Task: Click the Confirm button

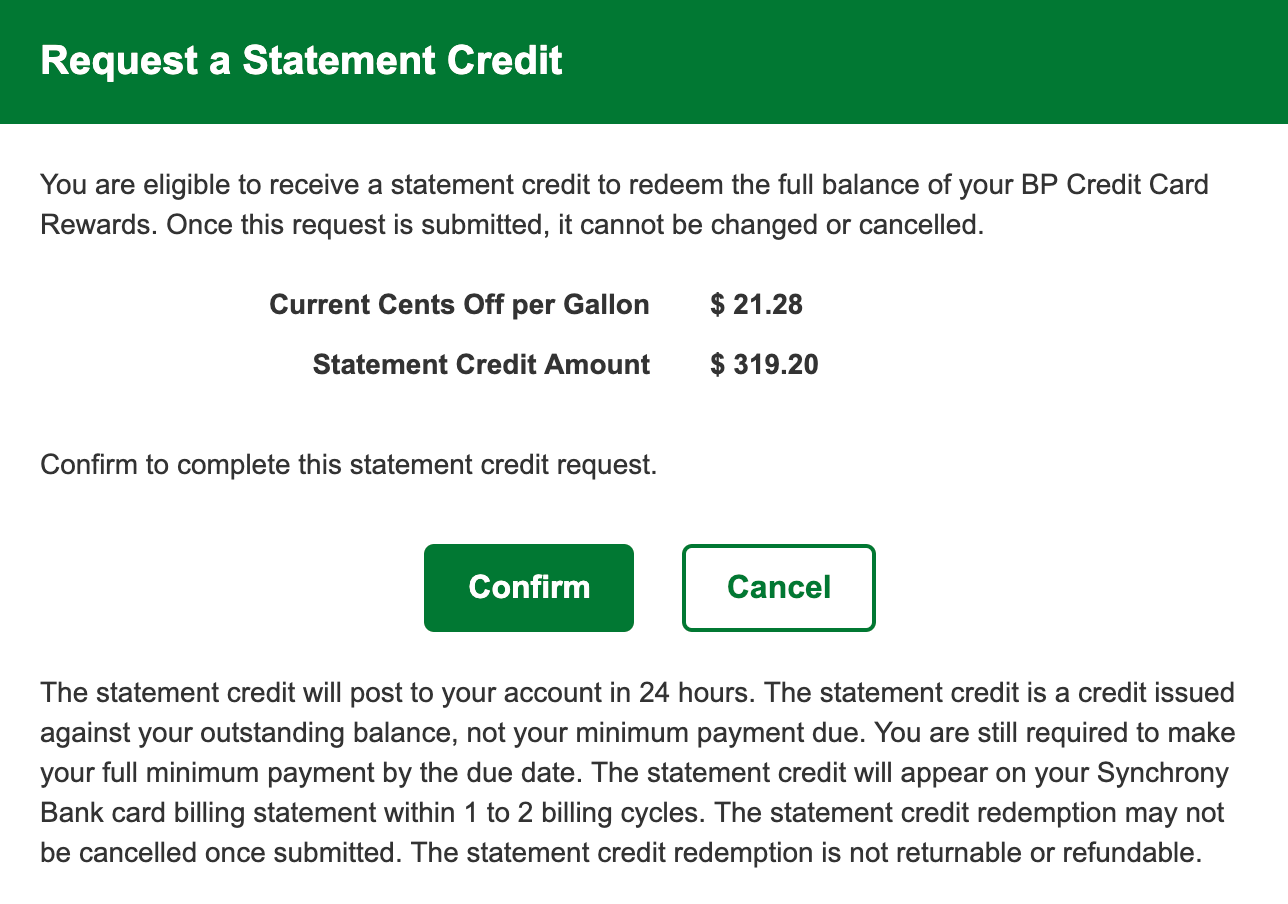Action: [x=529, y=588]
